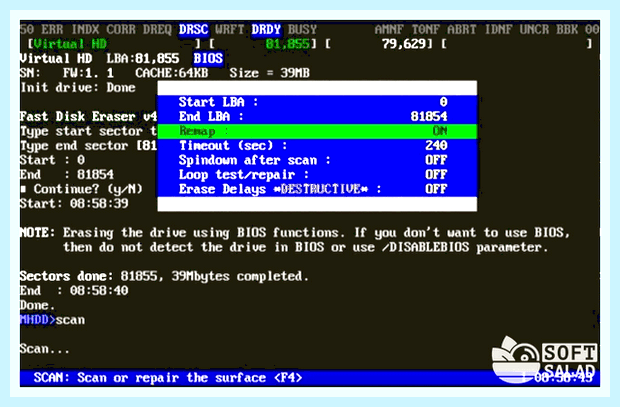Click the Fast Disk Eraser title line
This screenshot has width=620, height=407.
pyautogui.click(x=89, y=117)
